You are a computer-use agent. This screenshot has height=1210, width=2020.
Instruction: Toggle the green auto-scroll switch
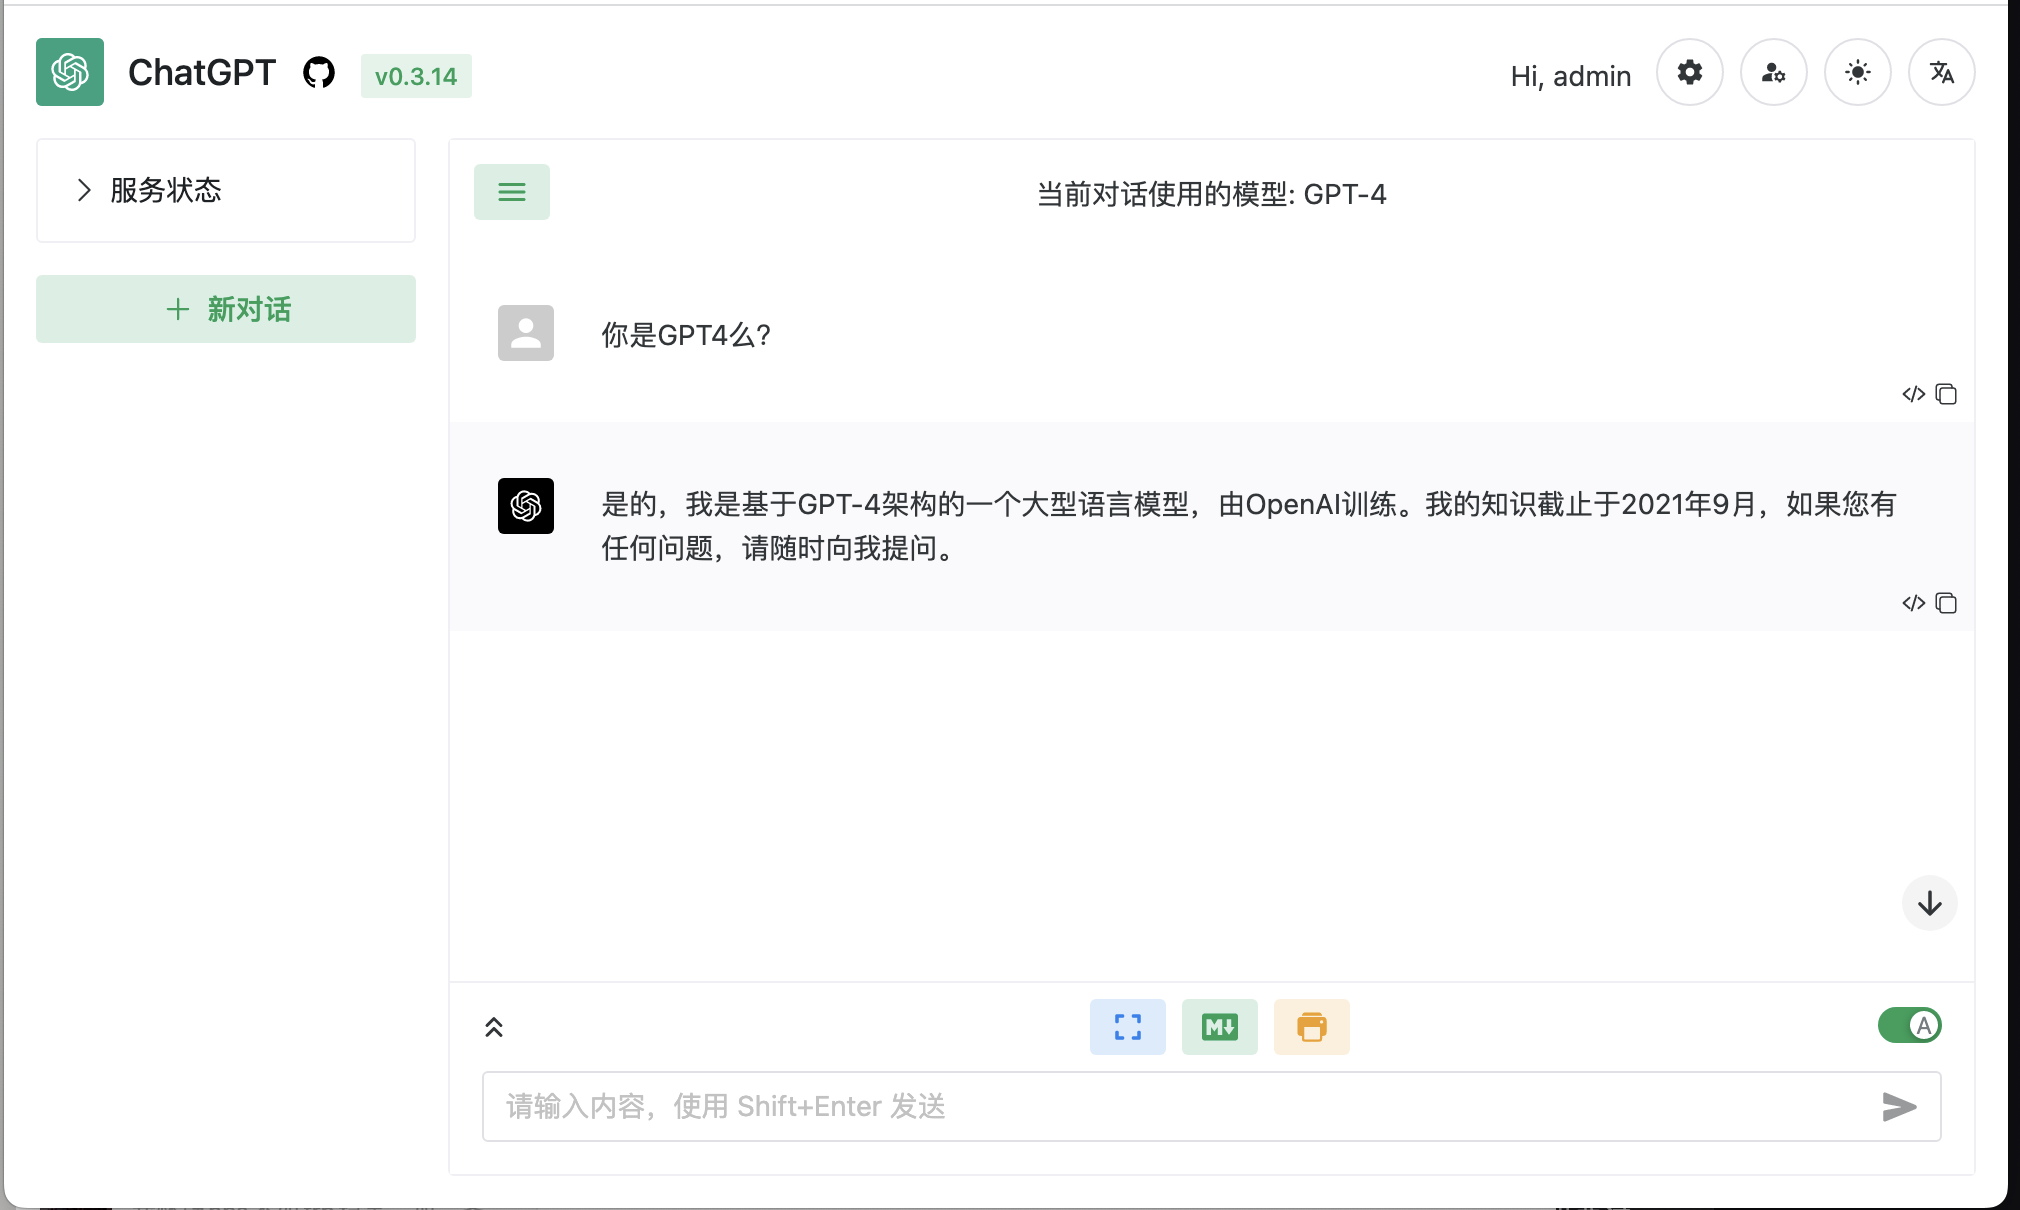pyautogui.click(x=1909, y=1025)
